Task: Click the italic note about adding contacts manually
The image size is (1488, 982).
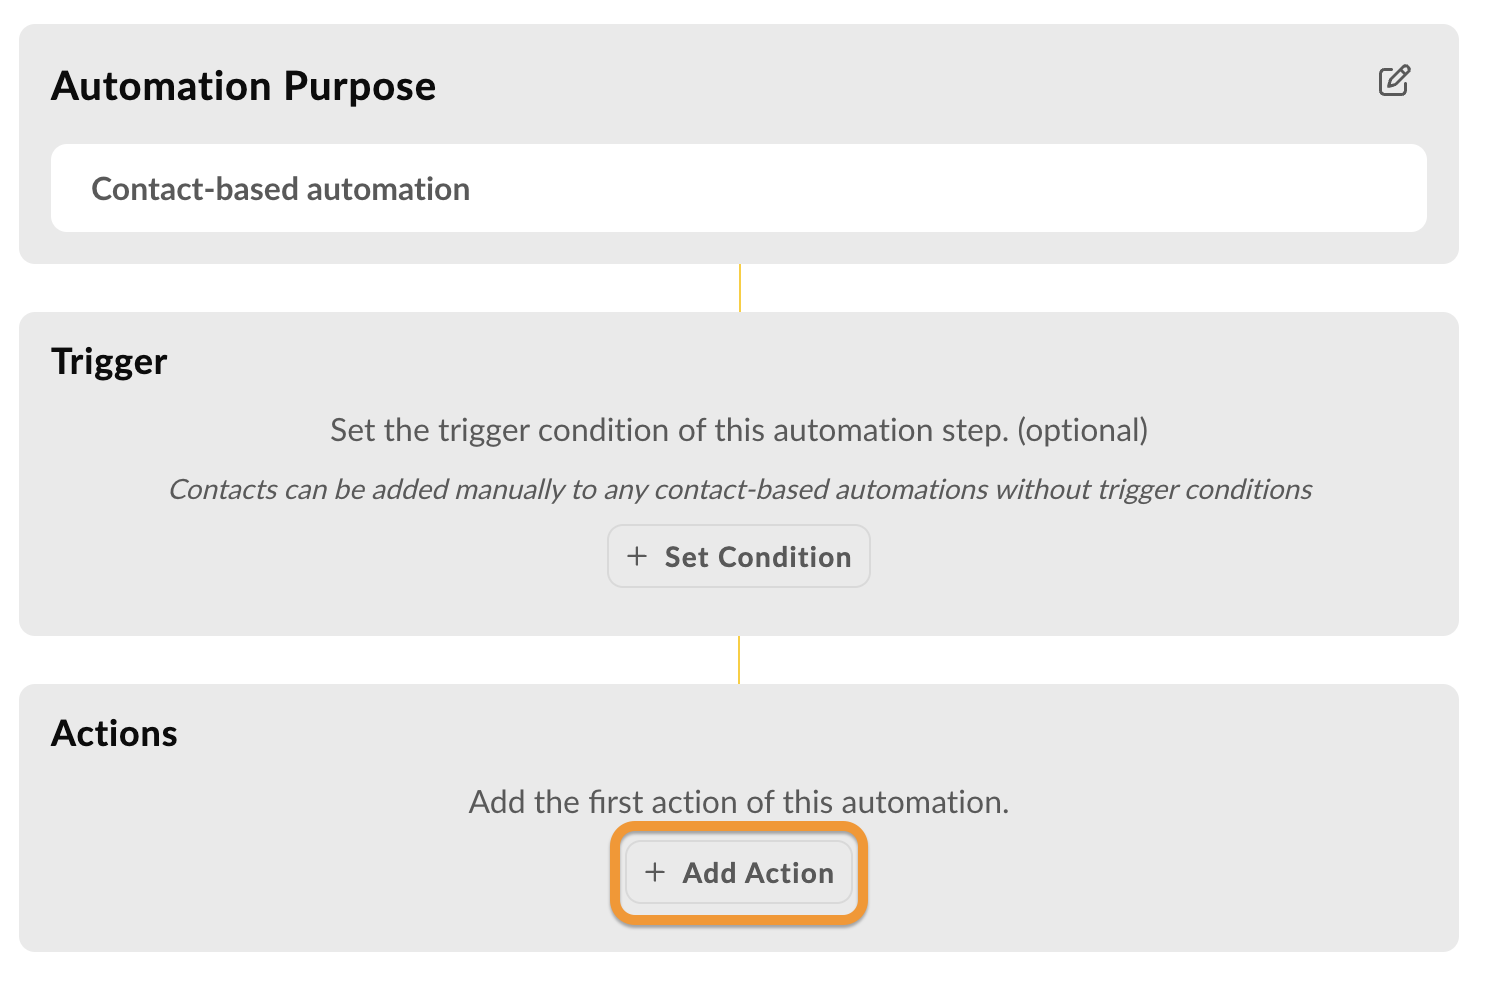Action: coord(740,489)
